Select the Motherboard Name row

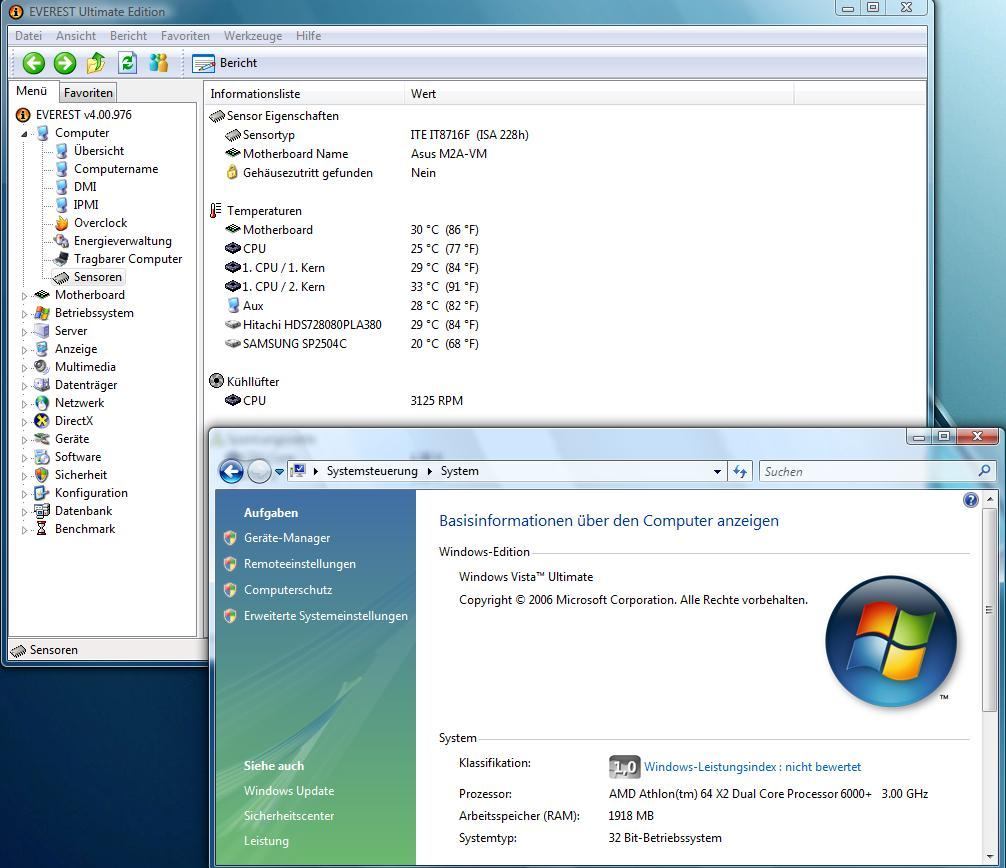(x=355, y=154)
